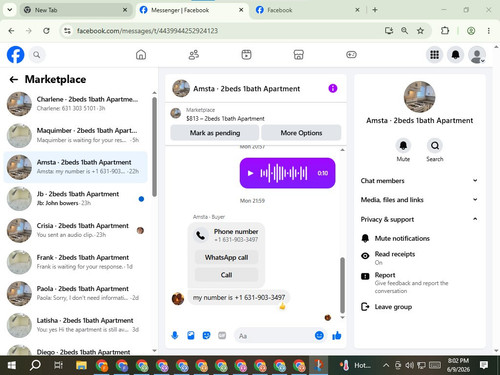Open the Jb unread conversation
The width and height of the screenshot is (500, 375).
[76, 199]
